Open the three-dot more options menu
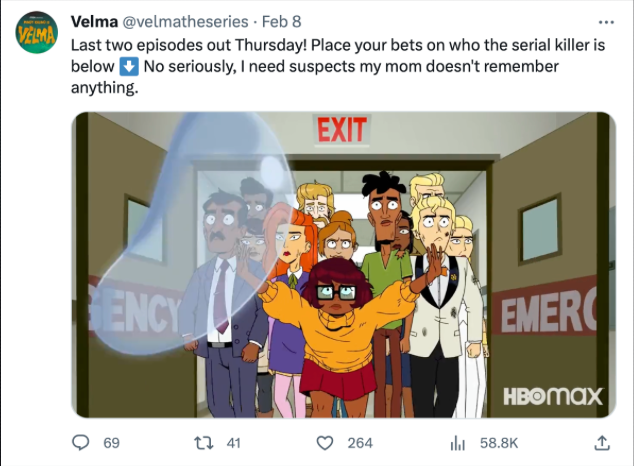Screen dimensions: 634x466 [x=606, y=22]
